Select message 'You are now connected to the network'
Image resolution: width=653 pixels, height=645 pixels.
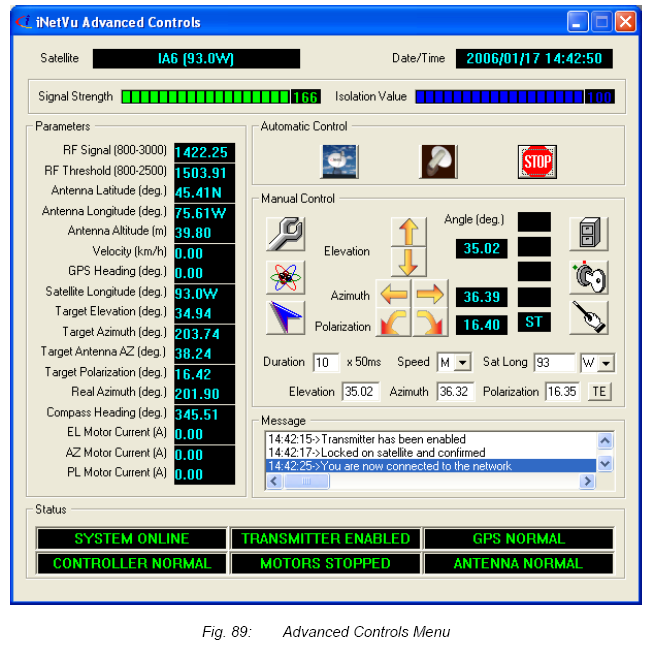[x=431, y=466]
